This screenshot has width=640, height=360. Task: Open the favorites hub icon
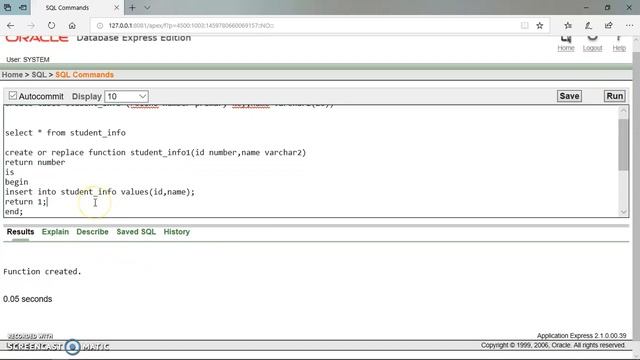[568, 25]
